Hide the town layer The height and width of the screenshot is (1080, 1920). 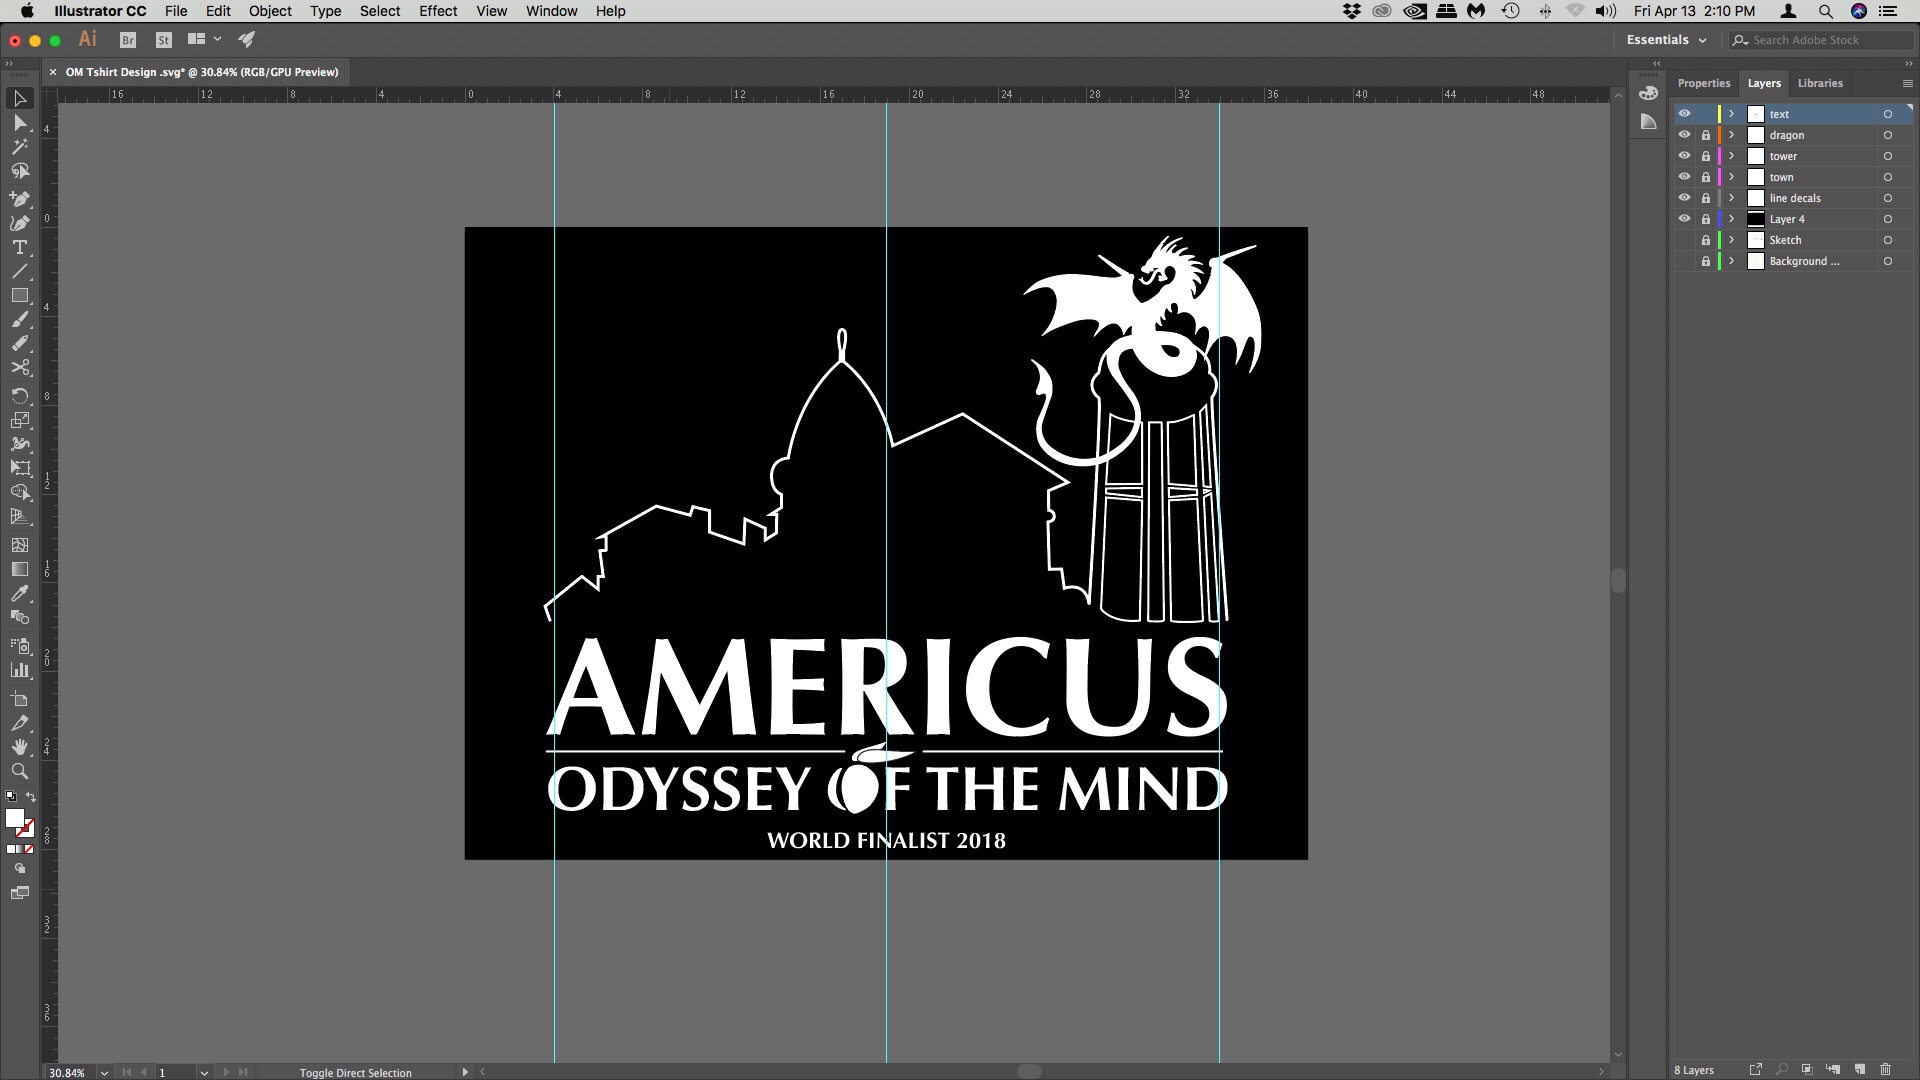tap(1684, 177)
